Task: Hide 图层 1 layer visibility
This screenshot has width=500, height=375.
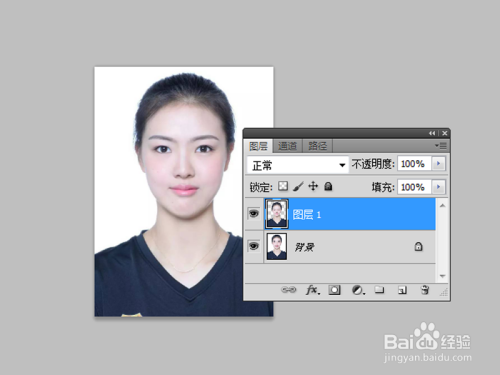Action: 254,213
